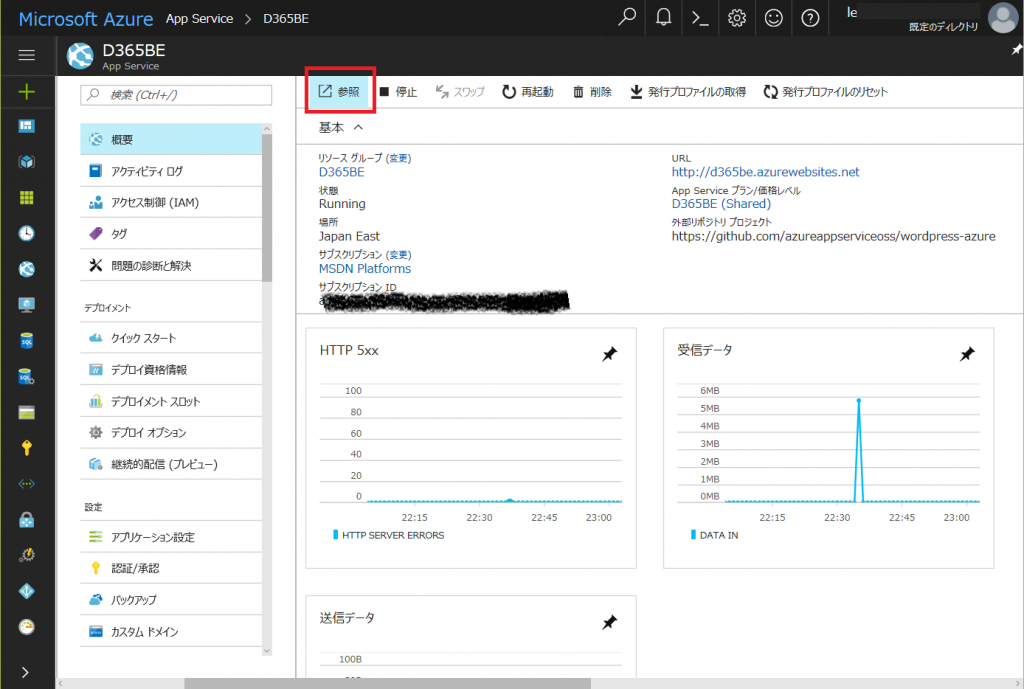Image resolution: width=1024 pixels, height=689 pixels.
Task: Select デプロイ オプション menu item
Action: click(171, 432)
